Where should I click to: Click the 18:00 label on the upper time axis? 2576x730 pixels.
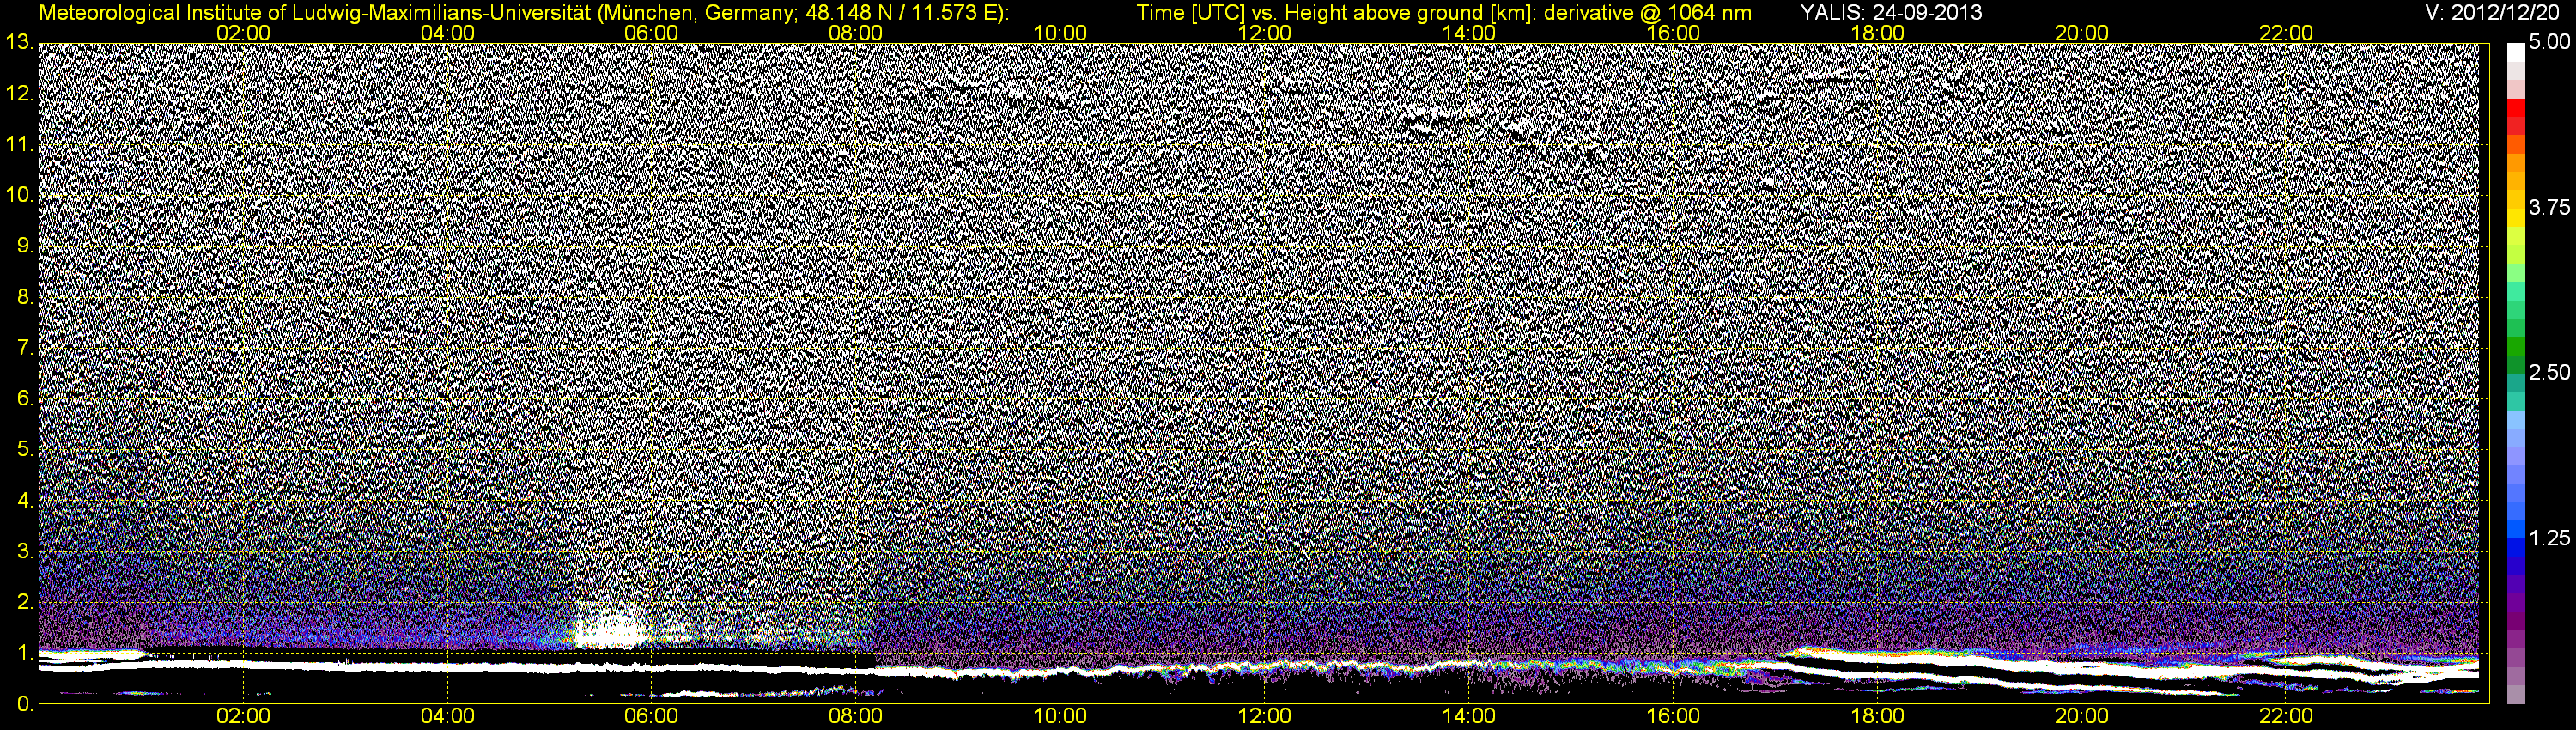click(1877, 33)
